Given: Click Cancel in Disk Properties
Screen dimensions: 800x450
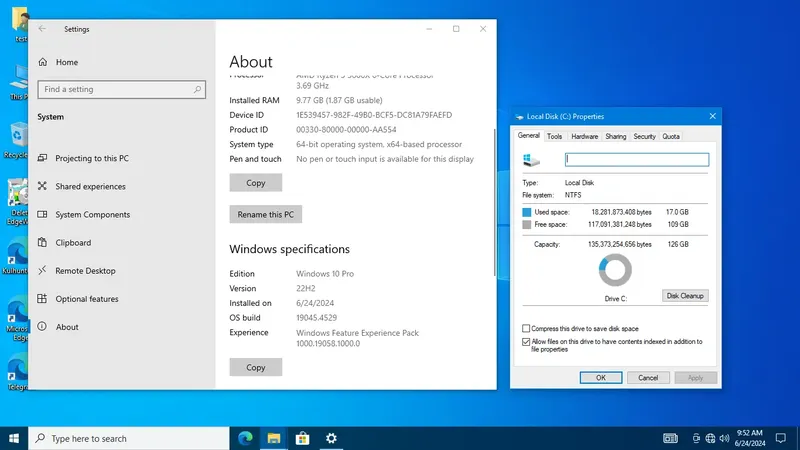Looking at the screenshot, I should point(648,378).
